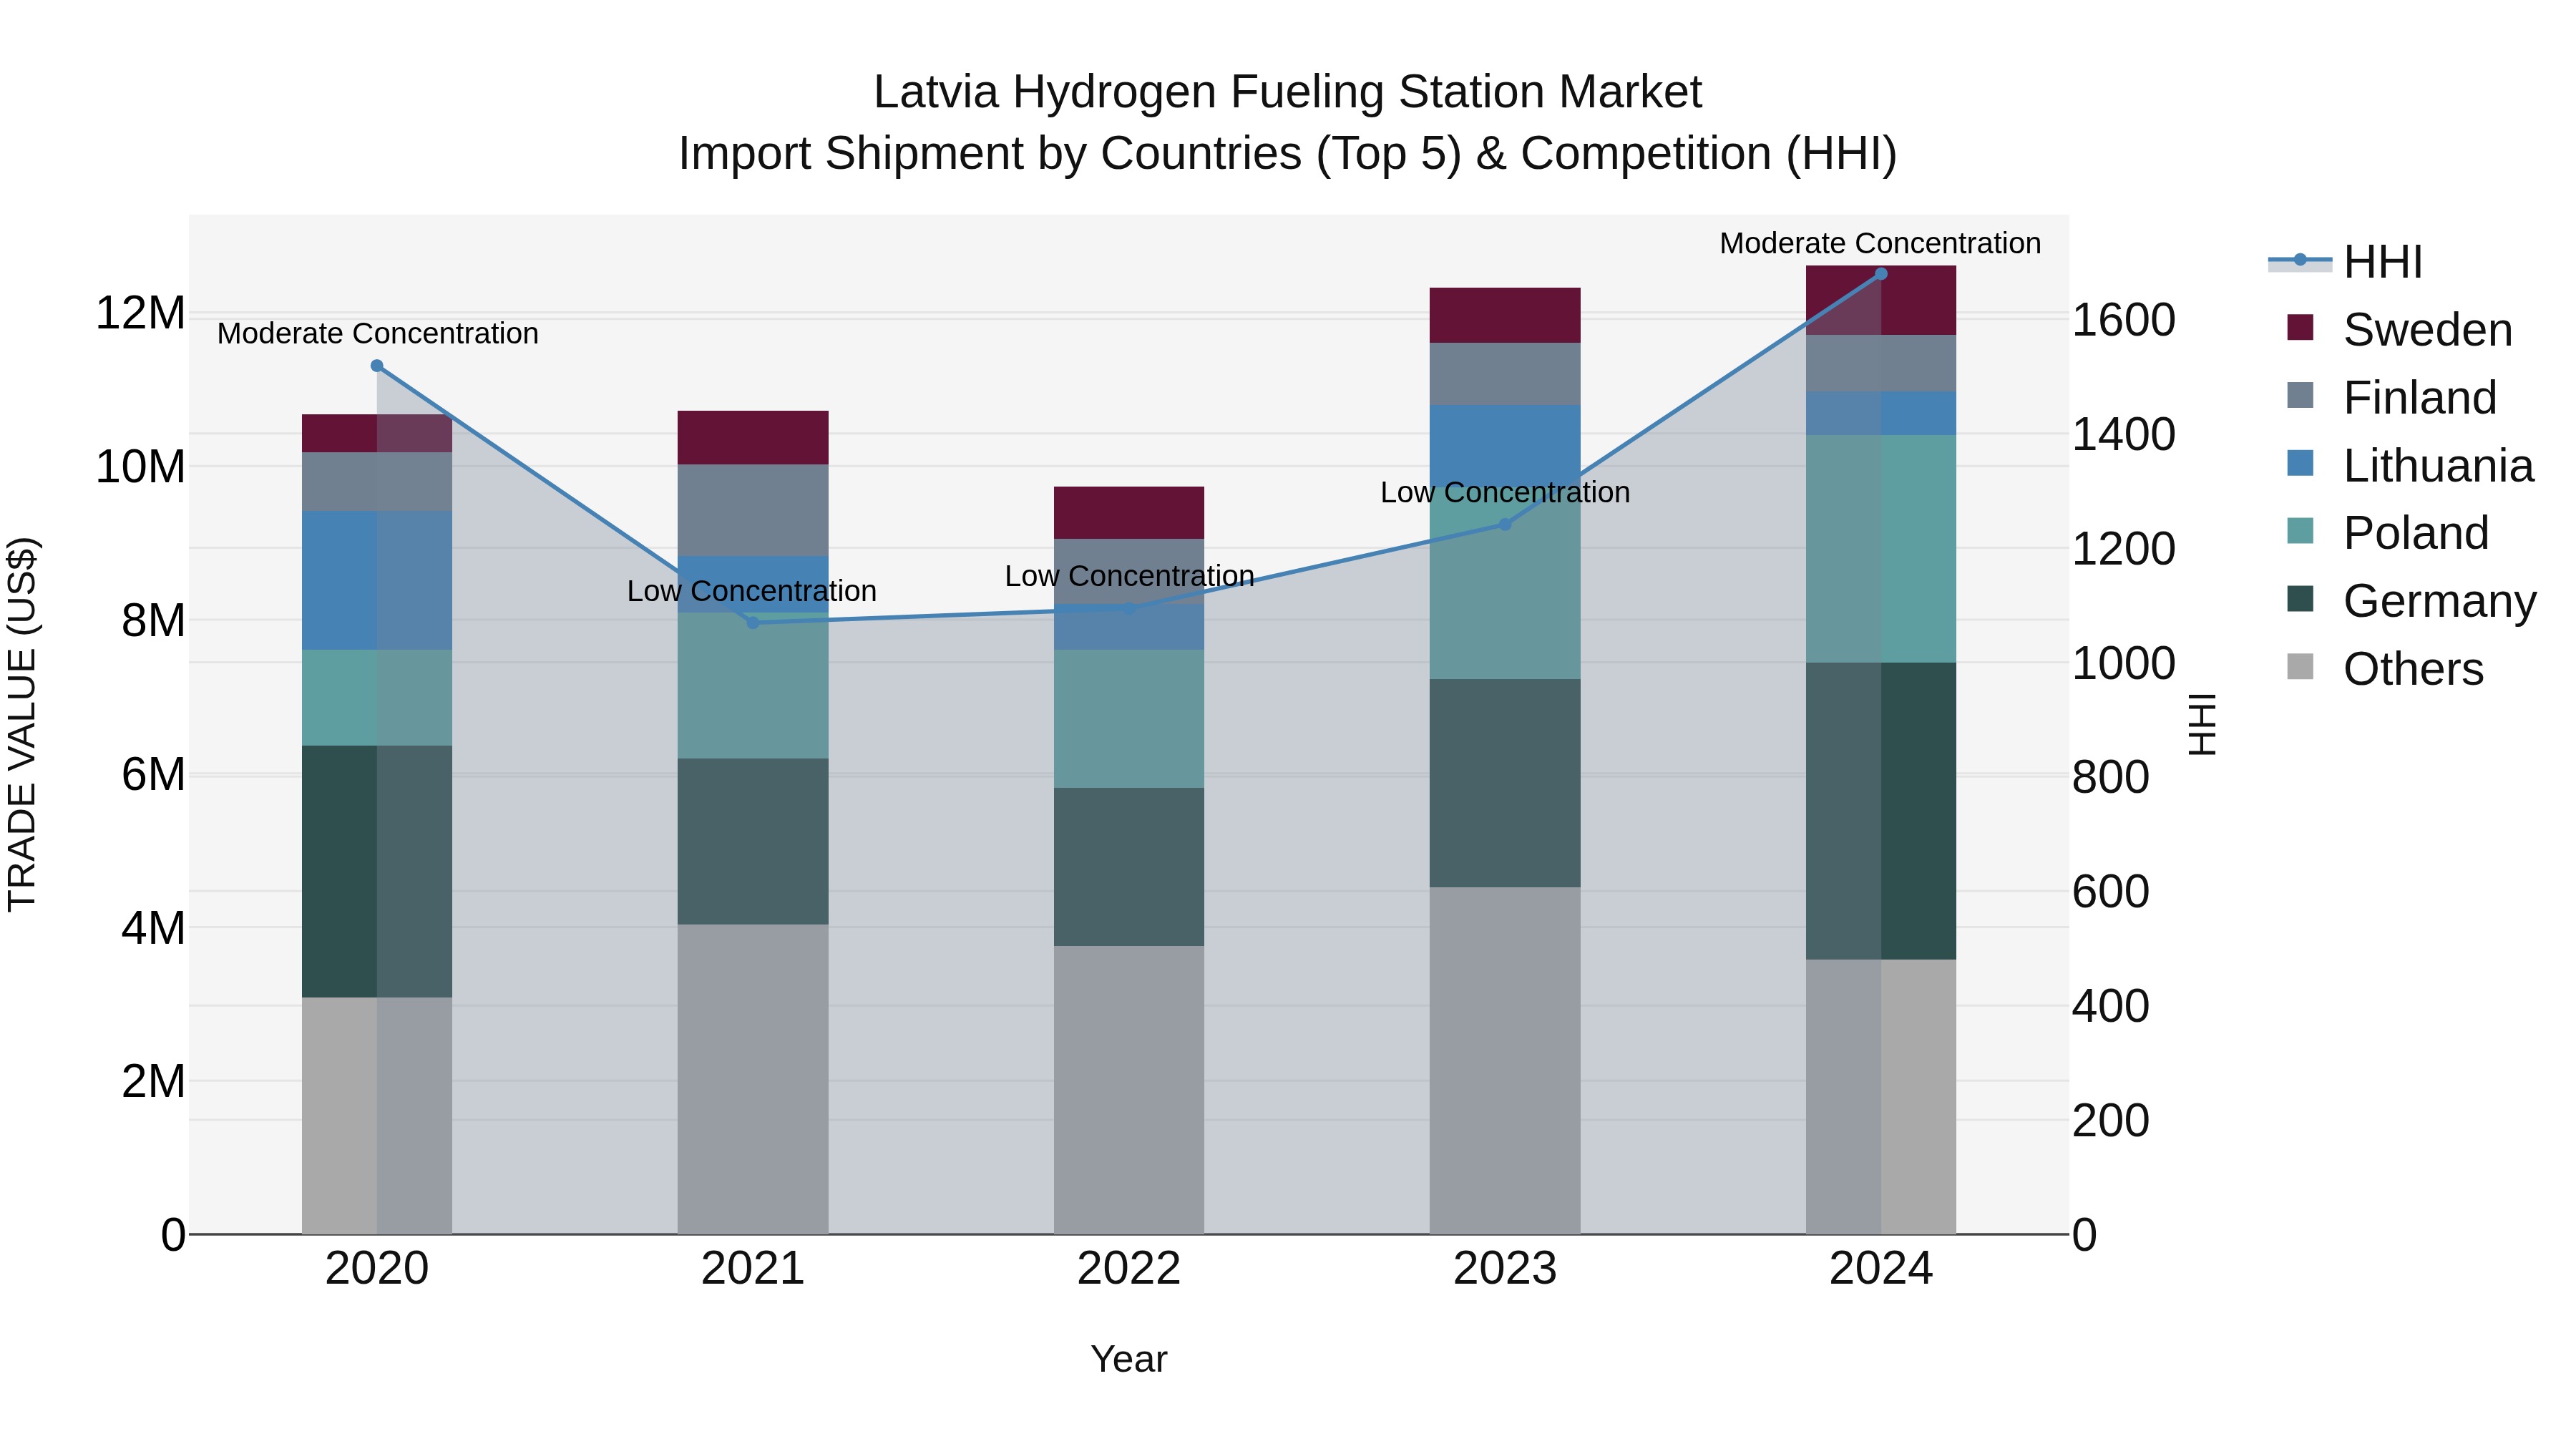
Task: Click the 2024 Germany bar segment
Action: [1881, 811]
